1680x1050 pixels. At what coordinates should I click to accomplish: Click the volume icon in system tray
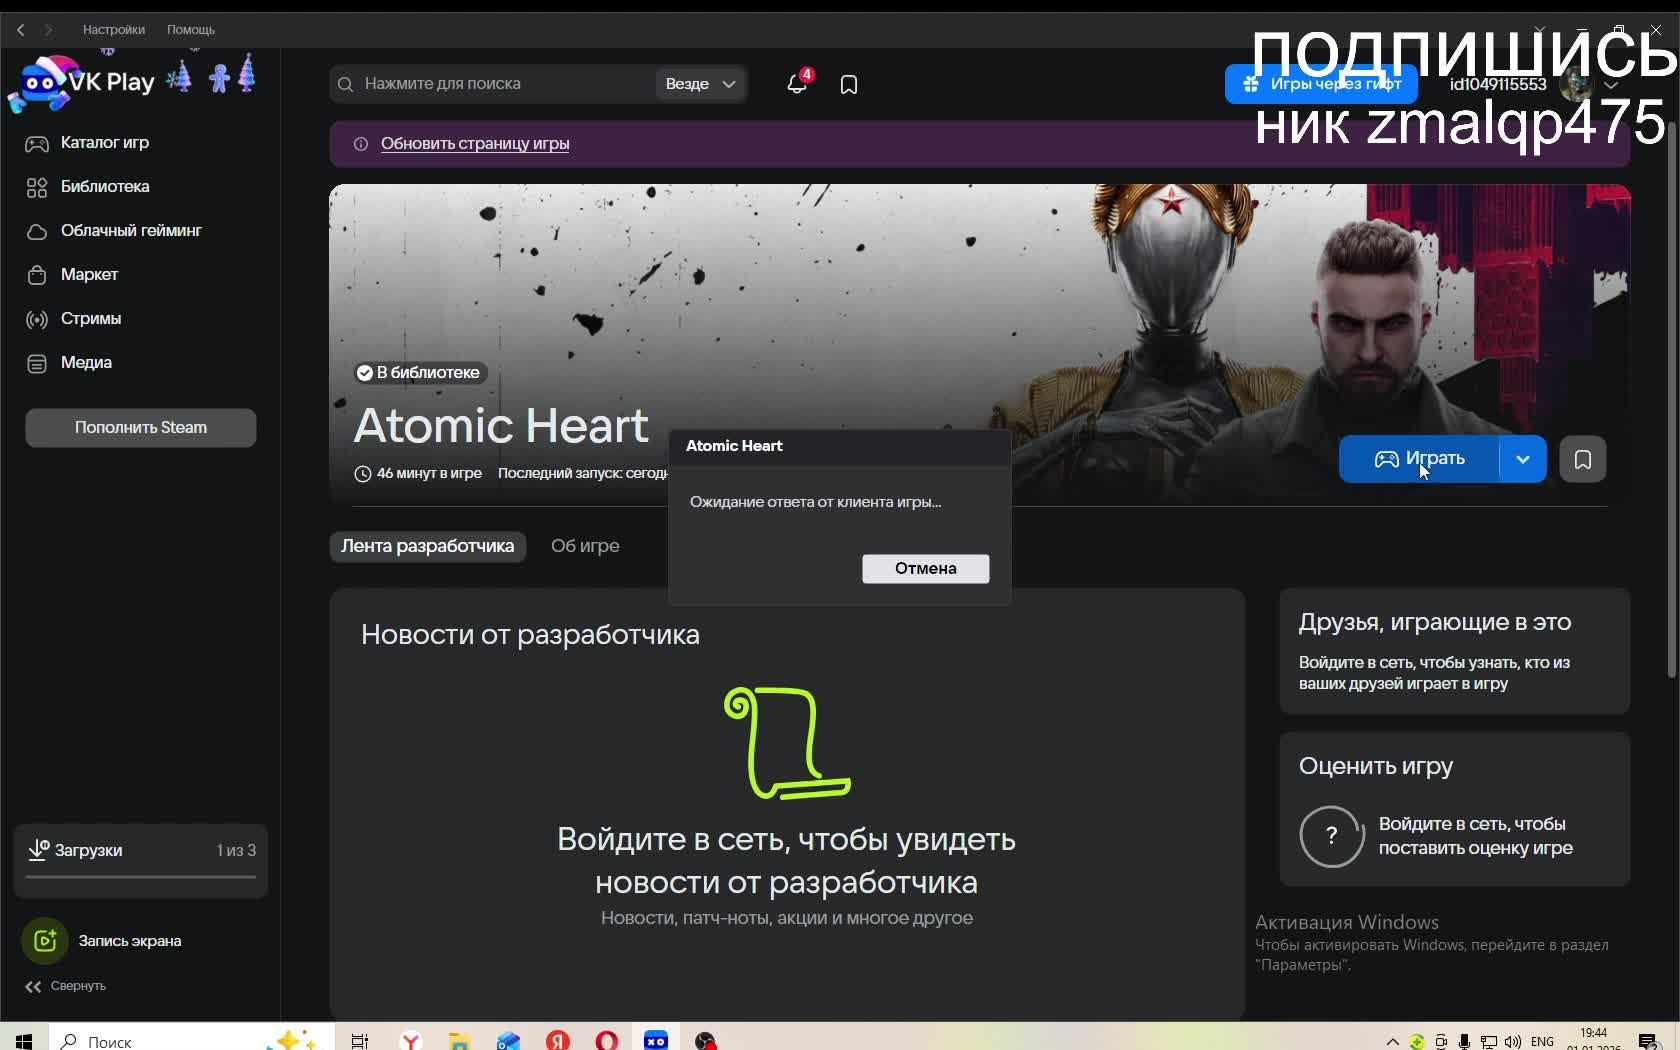[x=1513, y=1041]
